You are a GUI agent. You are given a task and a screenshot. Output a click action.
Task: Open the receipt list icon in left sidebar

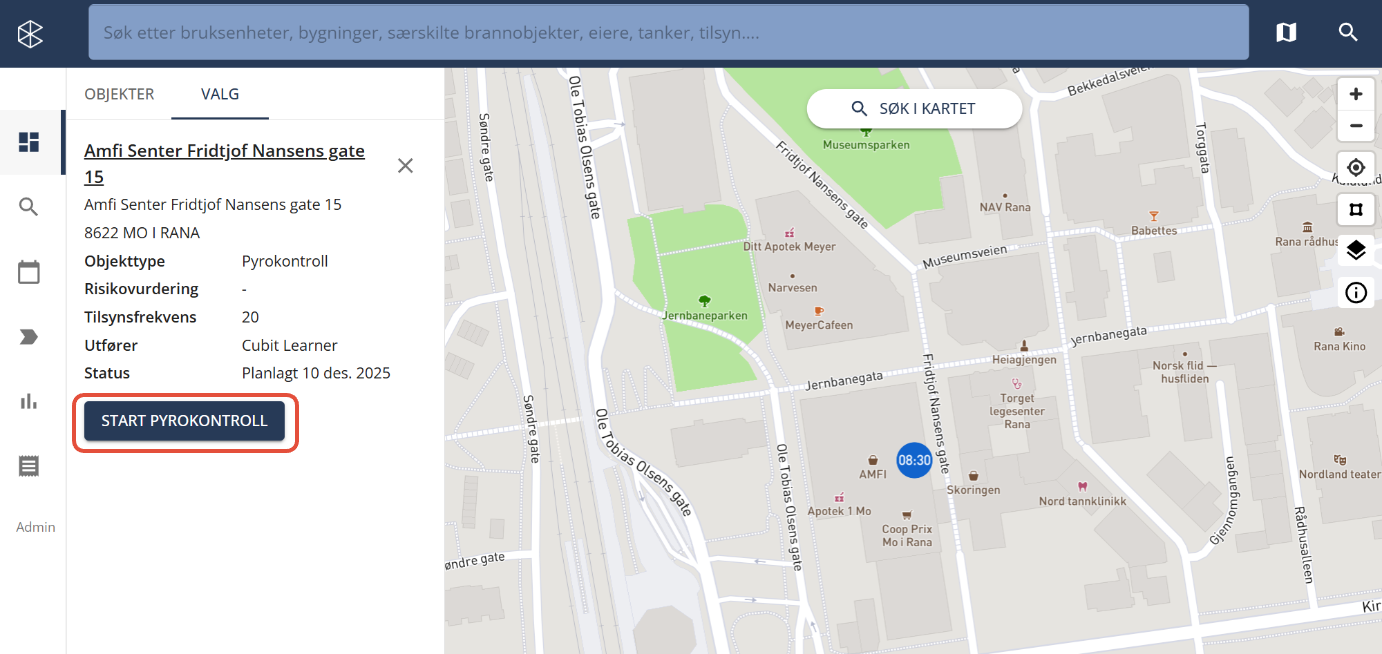tap(29, 466)
